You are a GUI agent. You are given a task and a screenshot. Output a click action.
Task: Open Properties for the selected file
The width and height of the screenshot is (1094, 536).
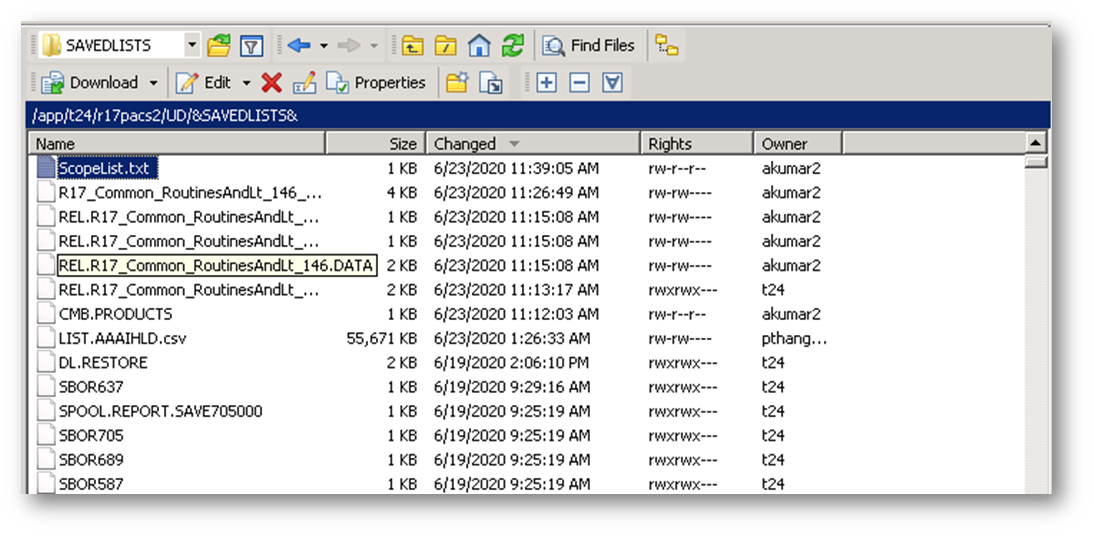click(x=377, y=83)
